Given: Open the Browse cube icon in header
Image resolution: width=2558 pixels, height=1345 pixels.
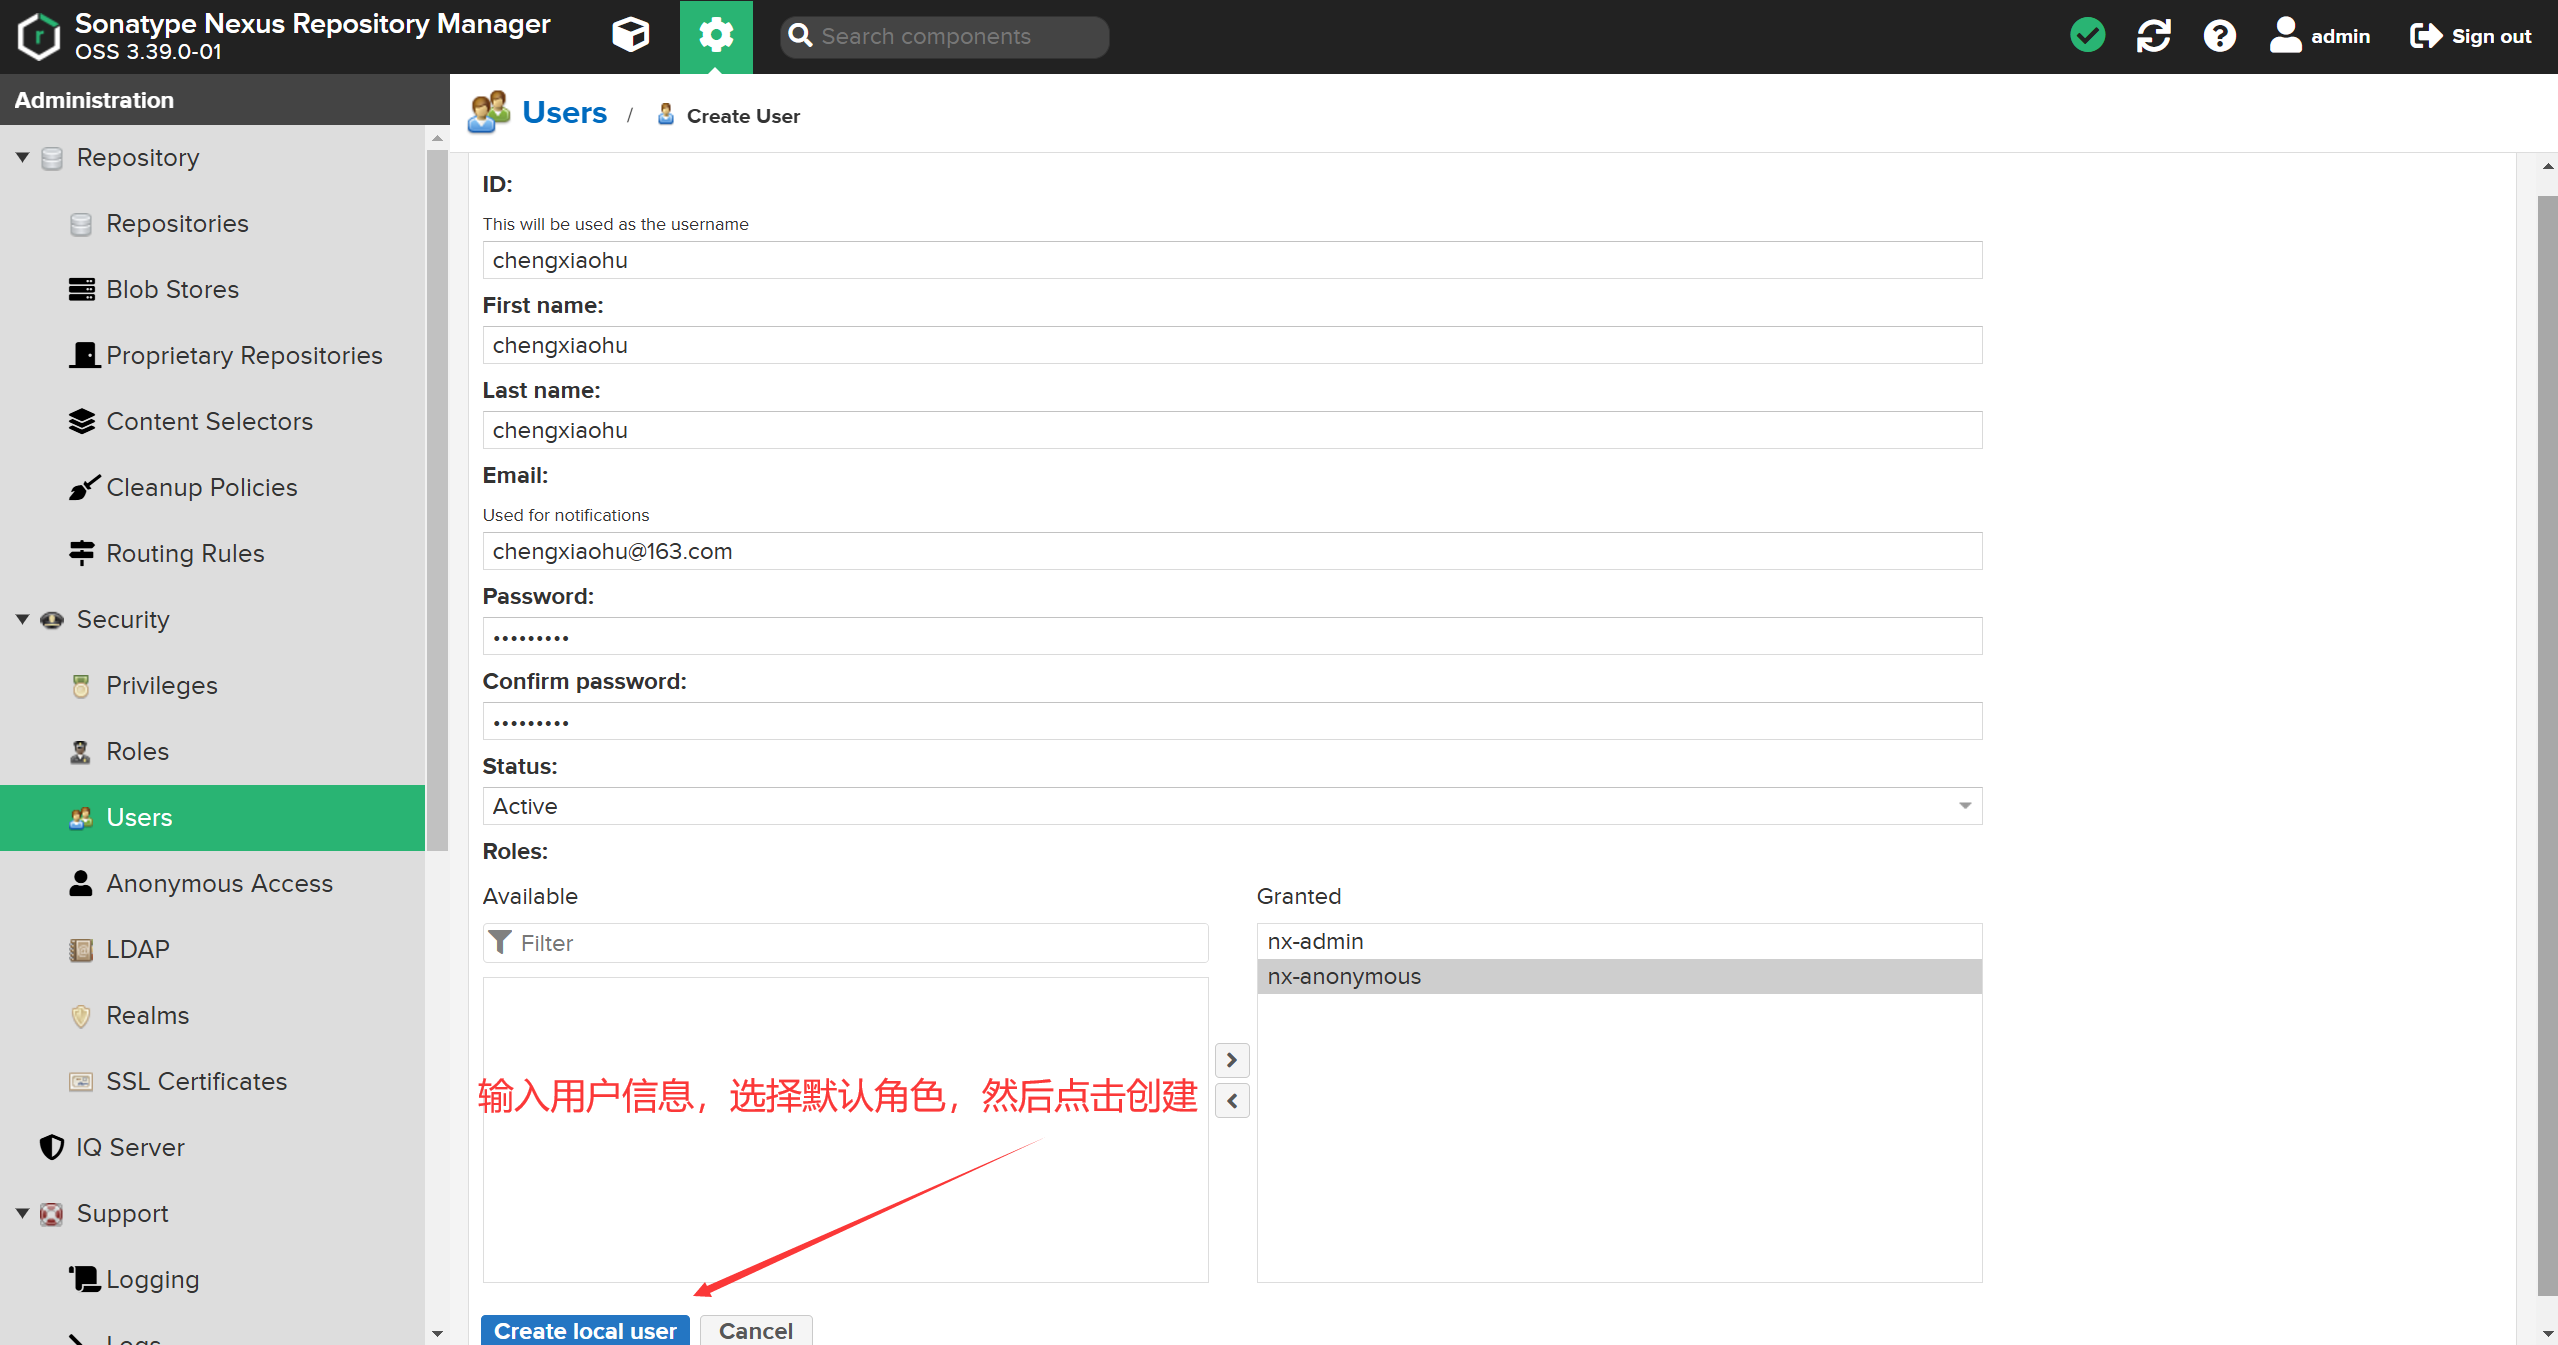Looking at the screenshot, I should pos(630,36).
